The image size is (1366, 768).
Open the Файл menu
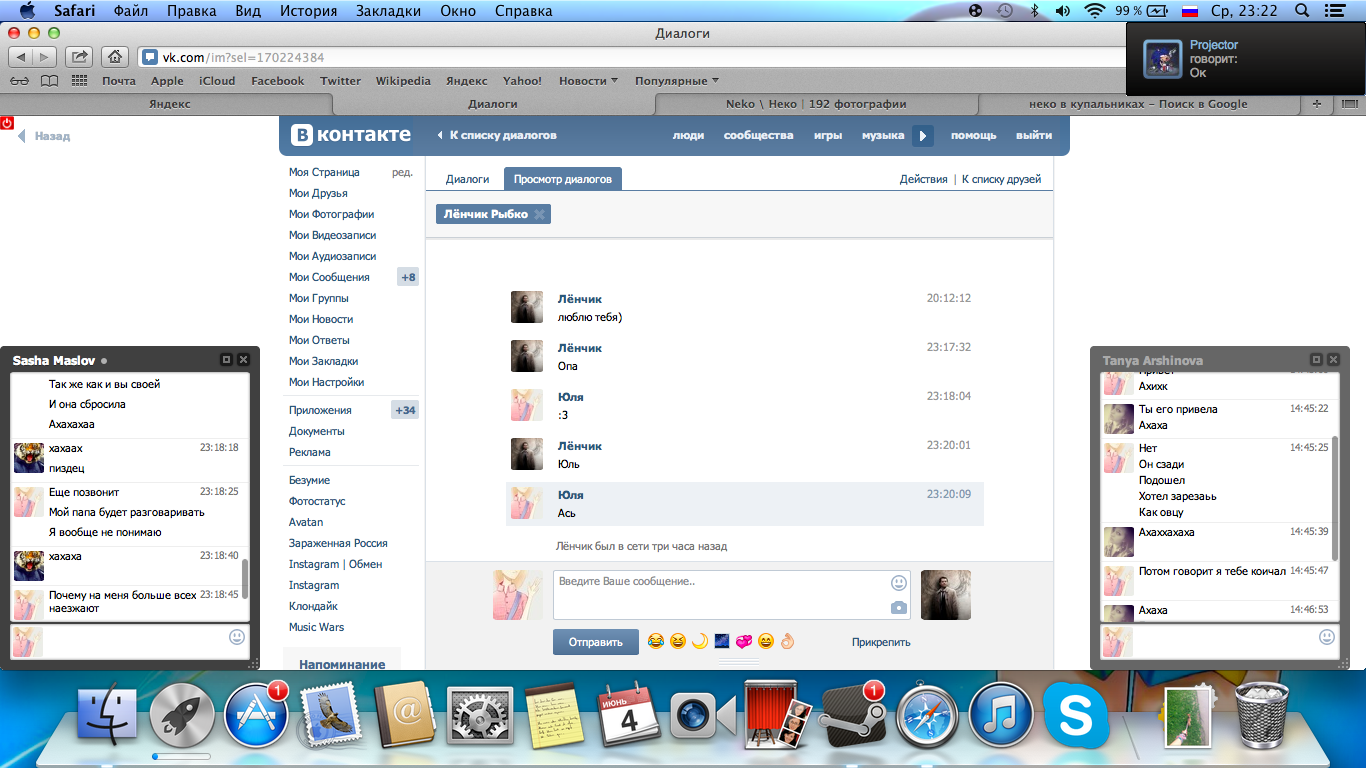tap(131, 11)
